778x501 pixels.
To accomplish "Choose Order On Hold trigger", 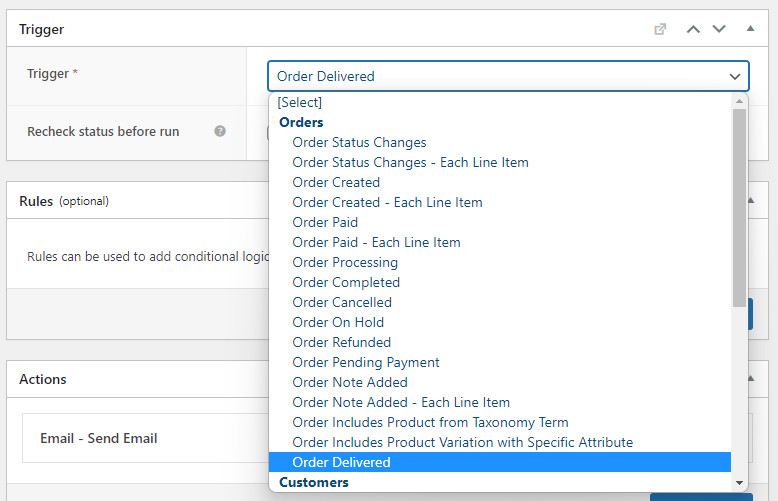I will pos(500,322).
